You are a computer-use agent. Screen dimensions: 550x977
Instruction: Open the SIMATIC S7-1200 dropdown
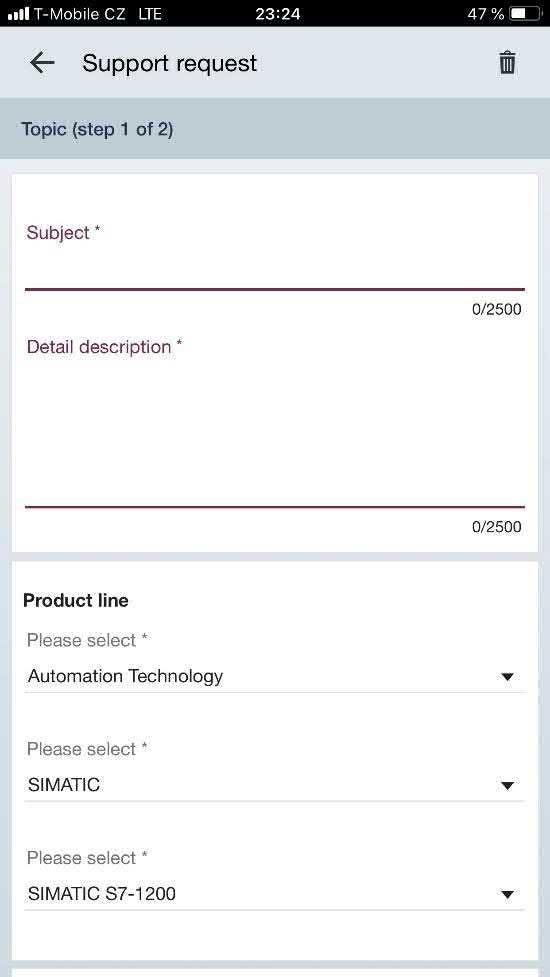point(275,894)
